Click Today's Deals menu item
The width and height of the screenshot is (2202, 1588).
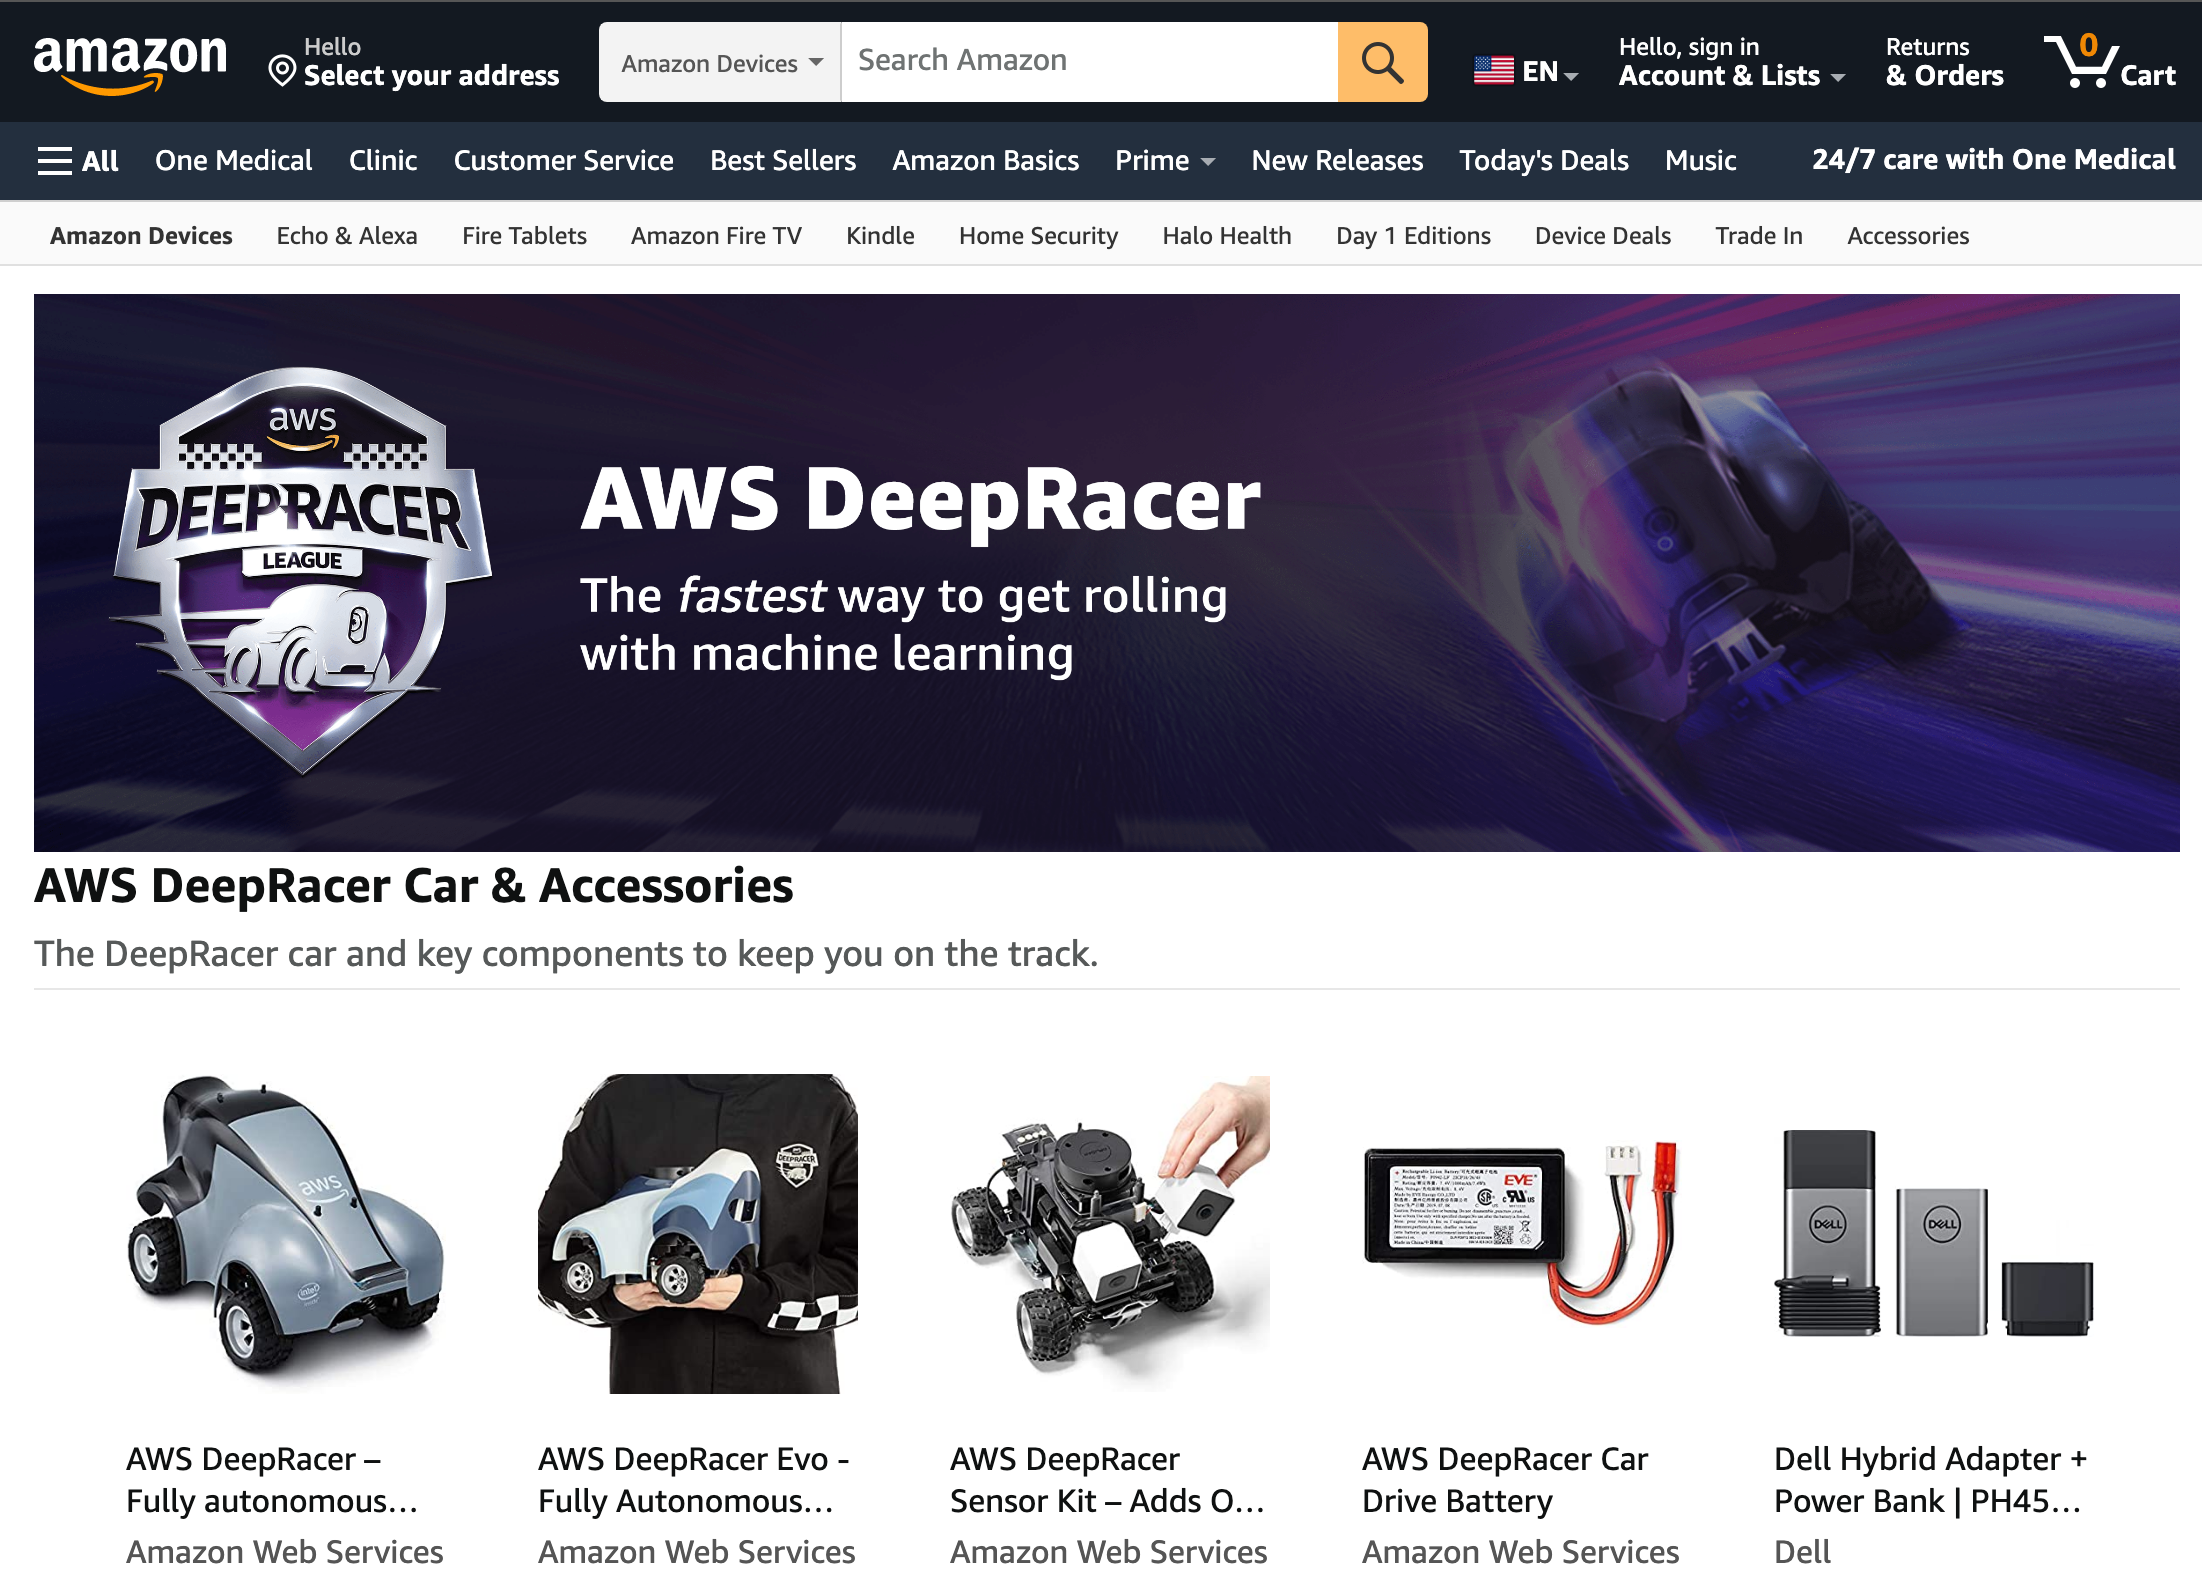1544,159
